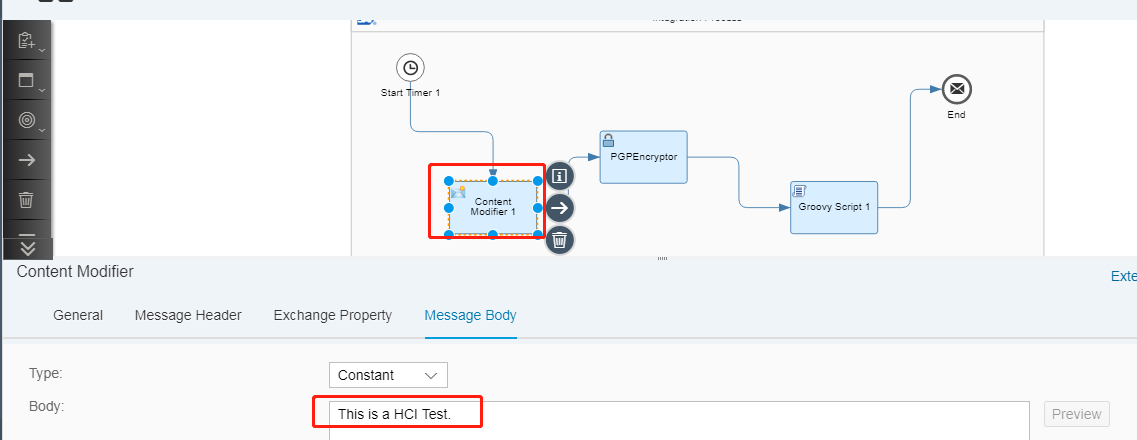Show information for Content Modifier 1
The width and height of the screenshot is (1137, 440).
(560, 176)
